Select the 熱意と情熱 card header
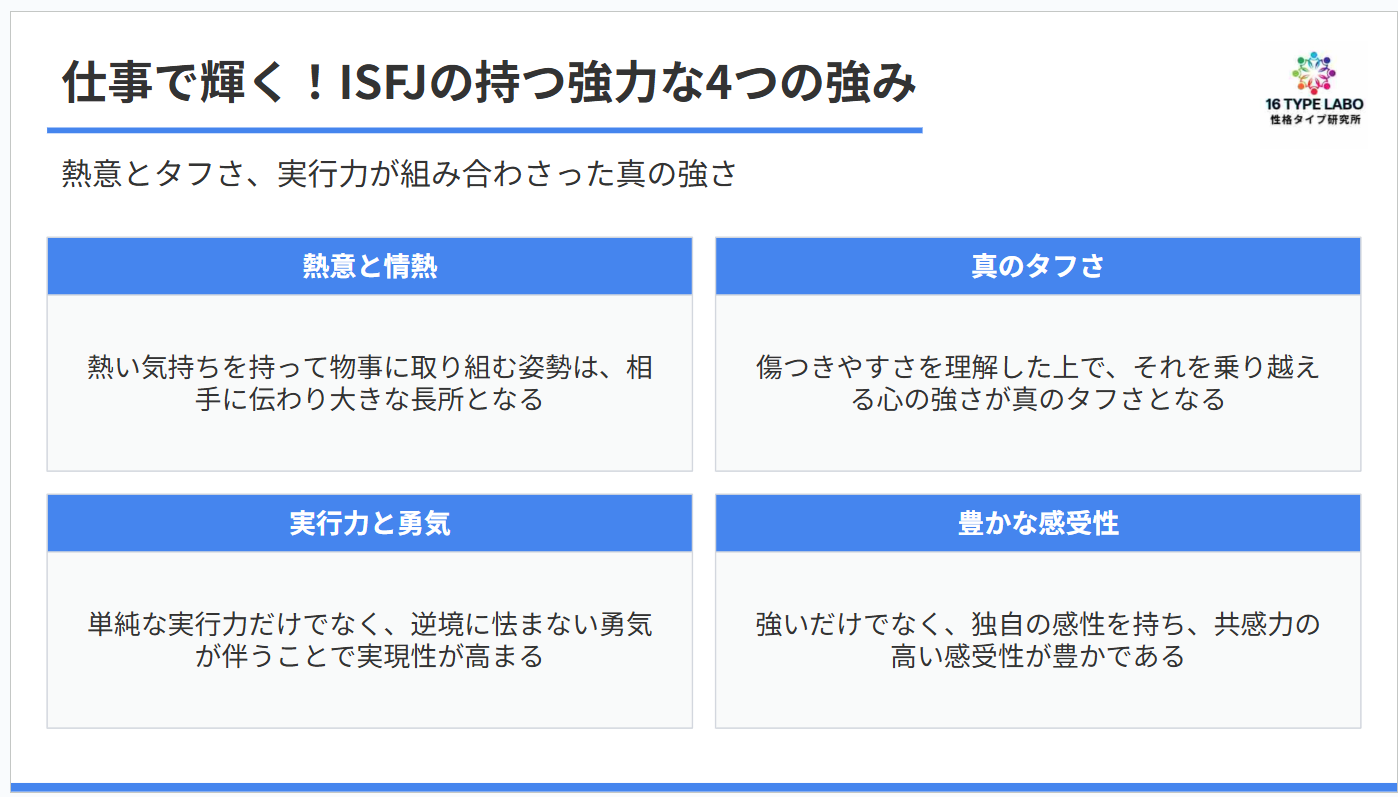The image size is (1398, 797). [x=369, y=266]
